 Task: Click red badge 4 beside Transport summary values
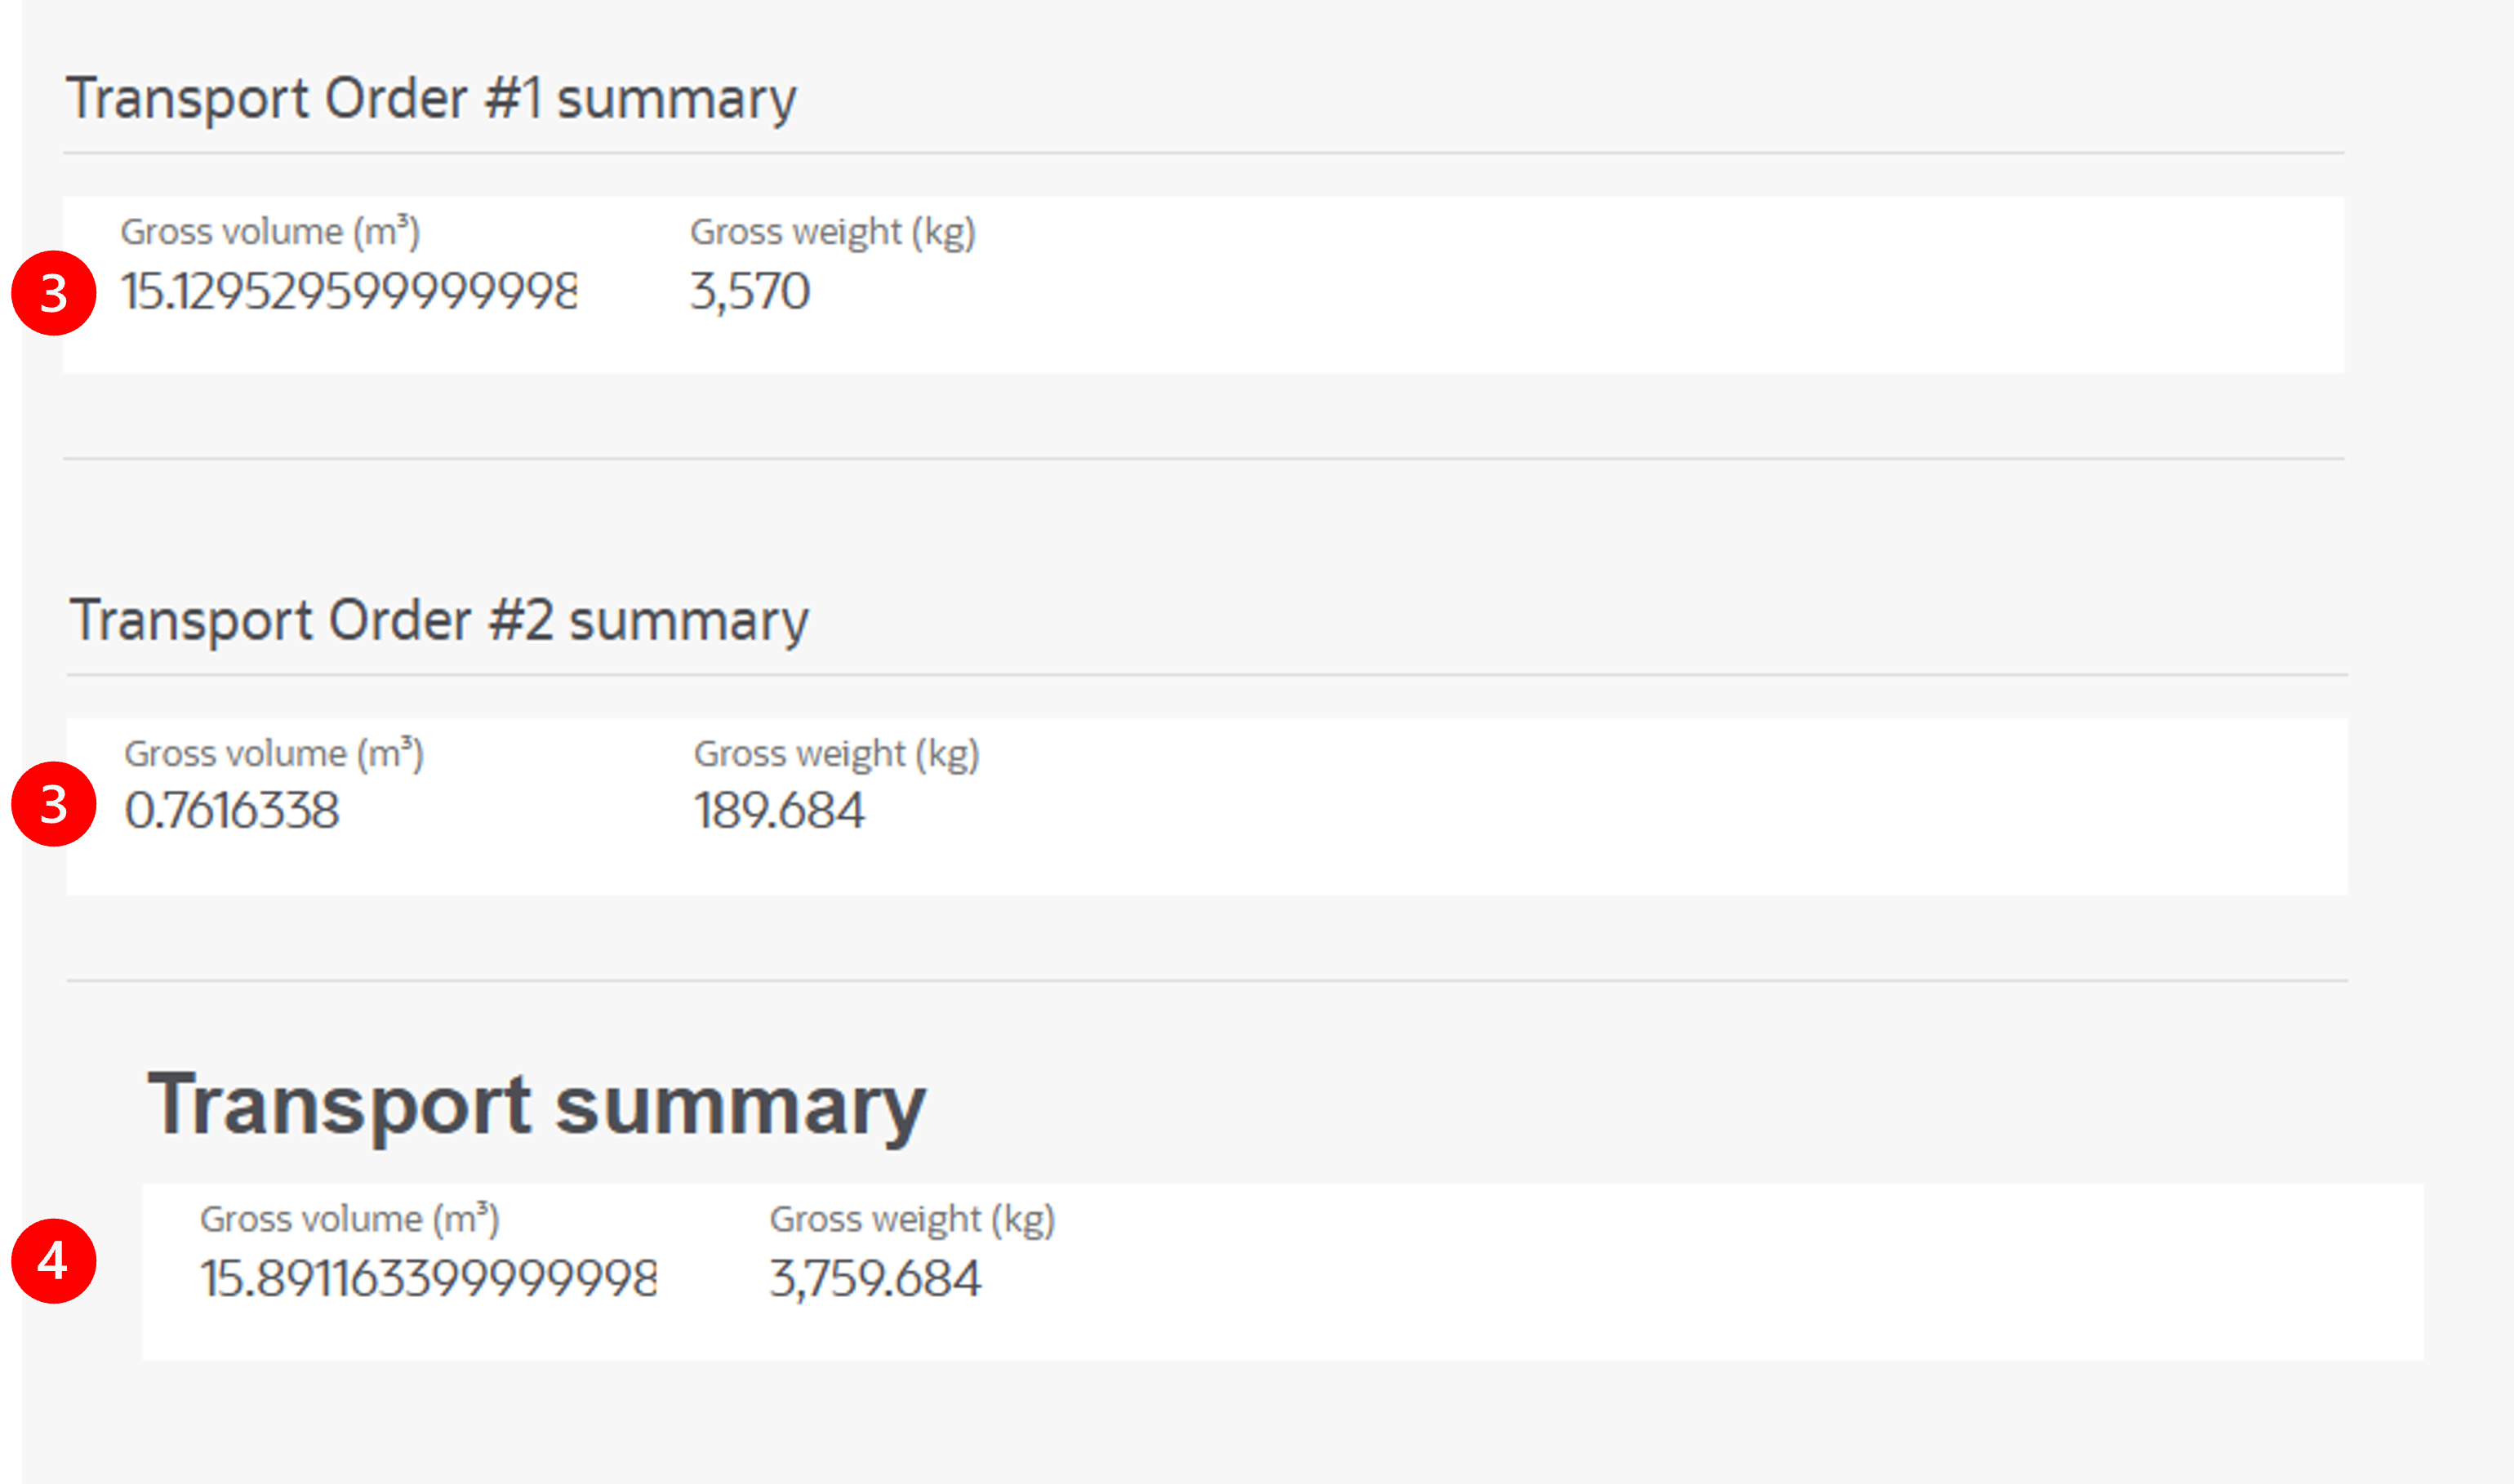point(54,1261)
